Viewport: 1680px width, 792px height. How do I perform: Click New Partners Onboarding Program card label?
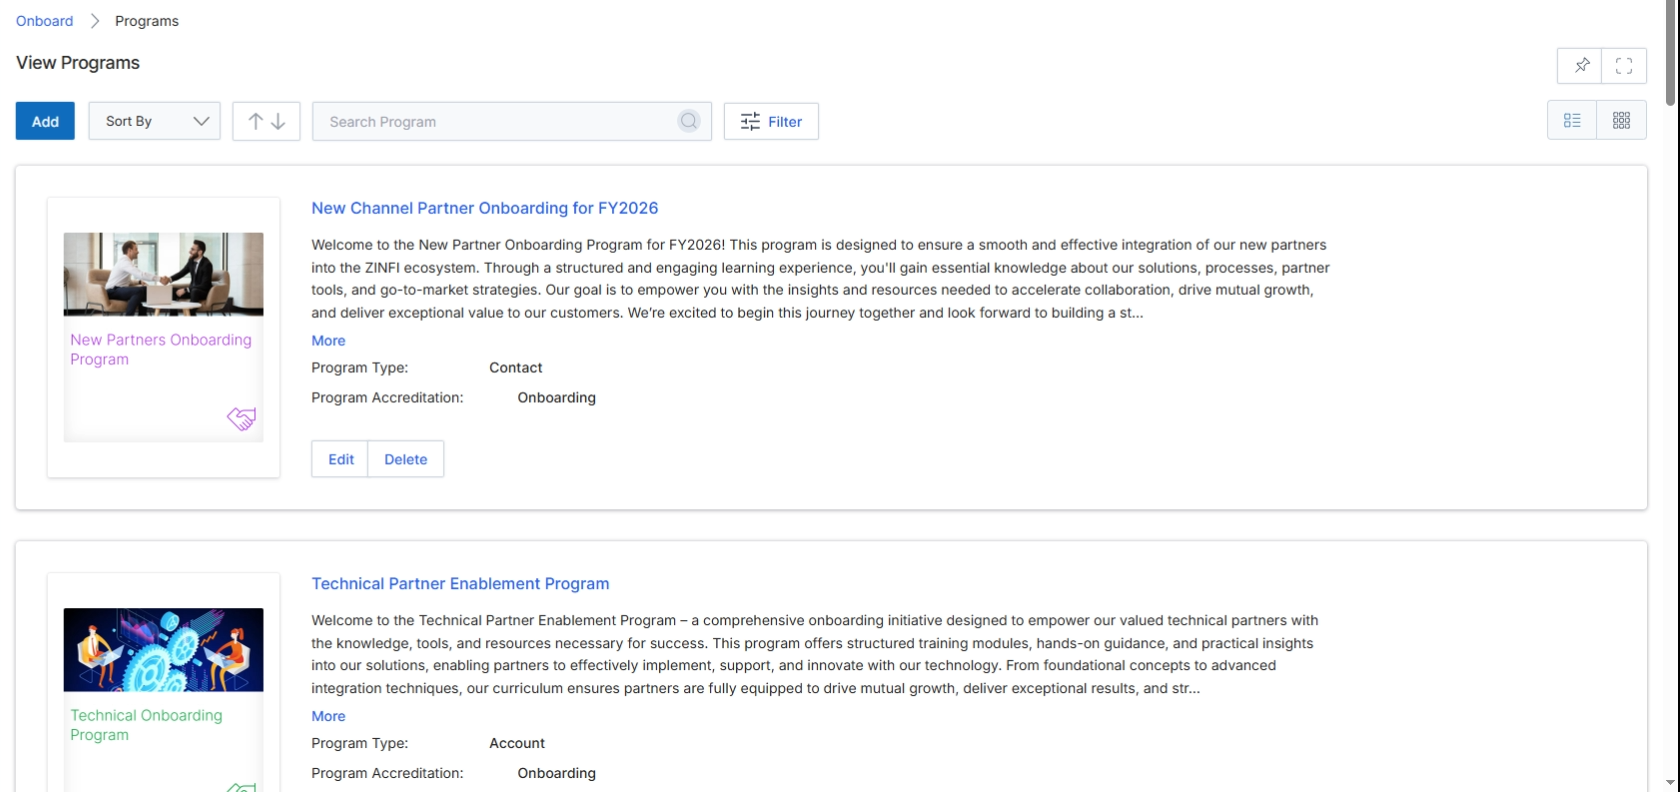pos(161,350)
